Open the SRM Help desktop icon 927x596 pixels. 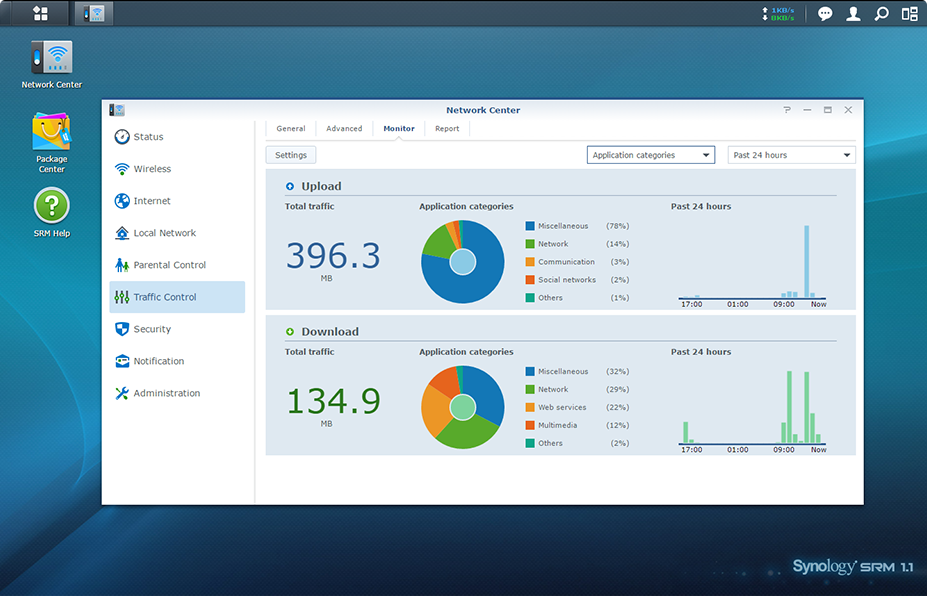tap(52, 206)
